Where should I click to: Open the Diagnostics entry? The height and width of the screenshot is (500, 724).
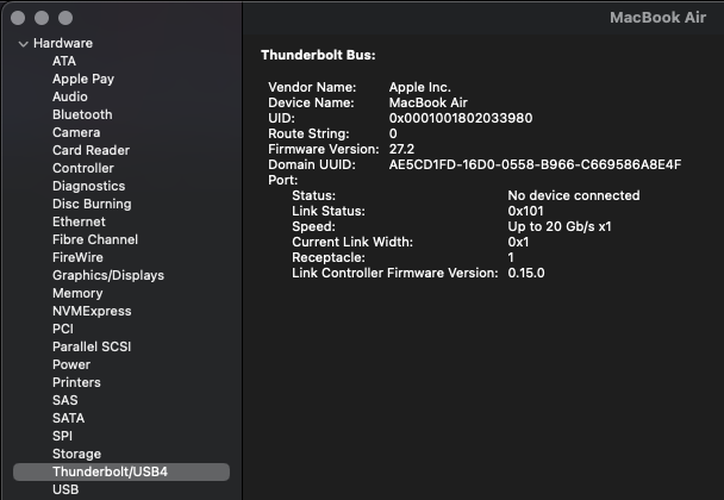pos(89,186)
